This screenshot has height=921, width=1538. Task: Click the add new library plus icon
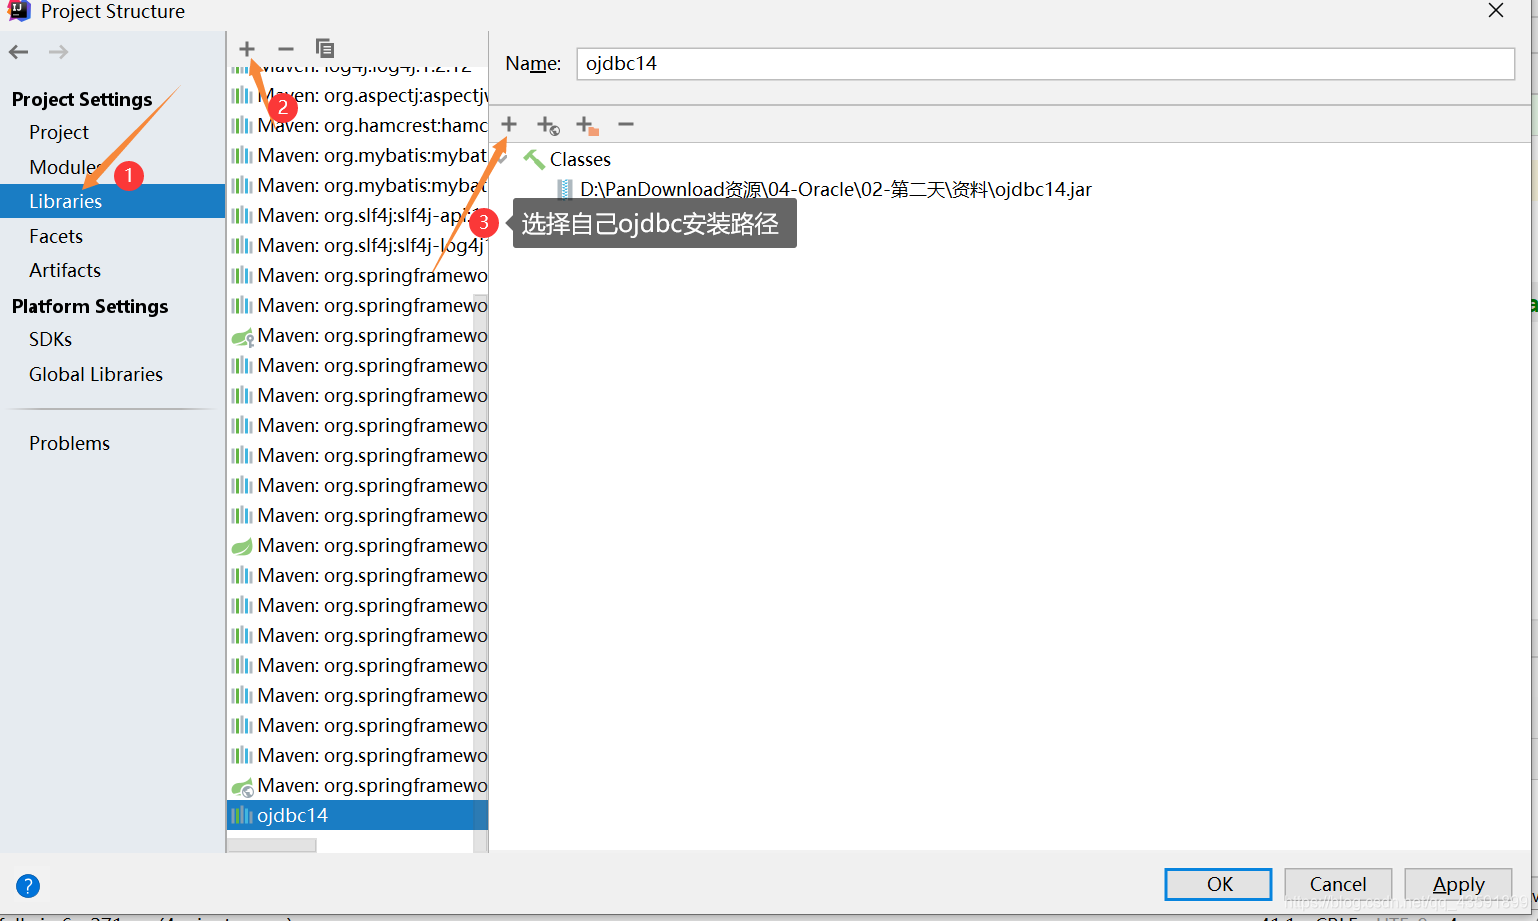coord(246,48)
